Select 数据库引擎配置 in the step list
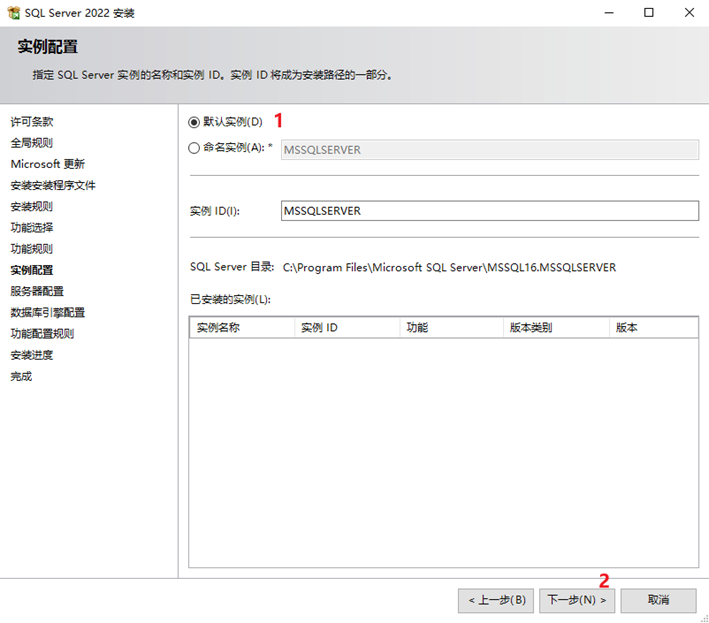This screenshot has height=623, width=709. (x=48, y=312)
